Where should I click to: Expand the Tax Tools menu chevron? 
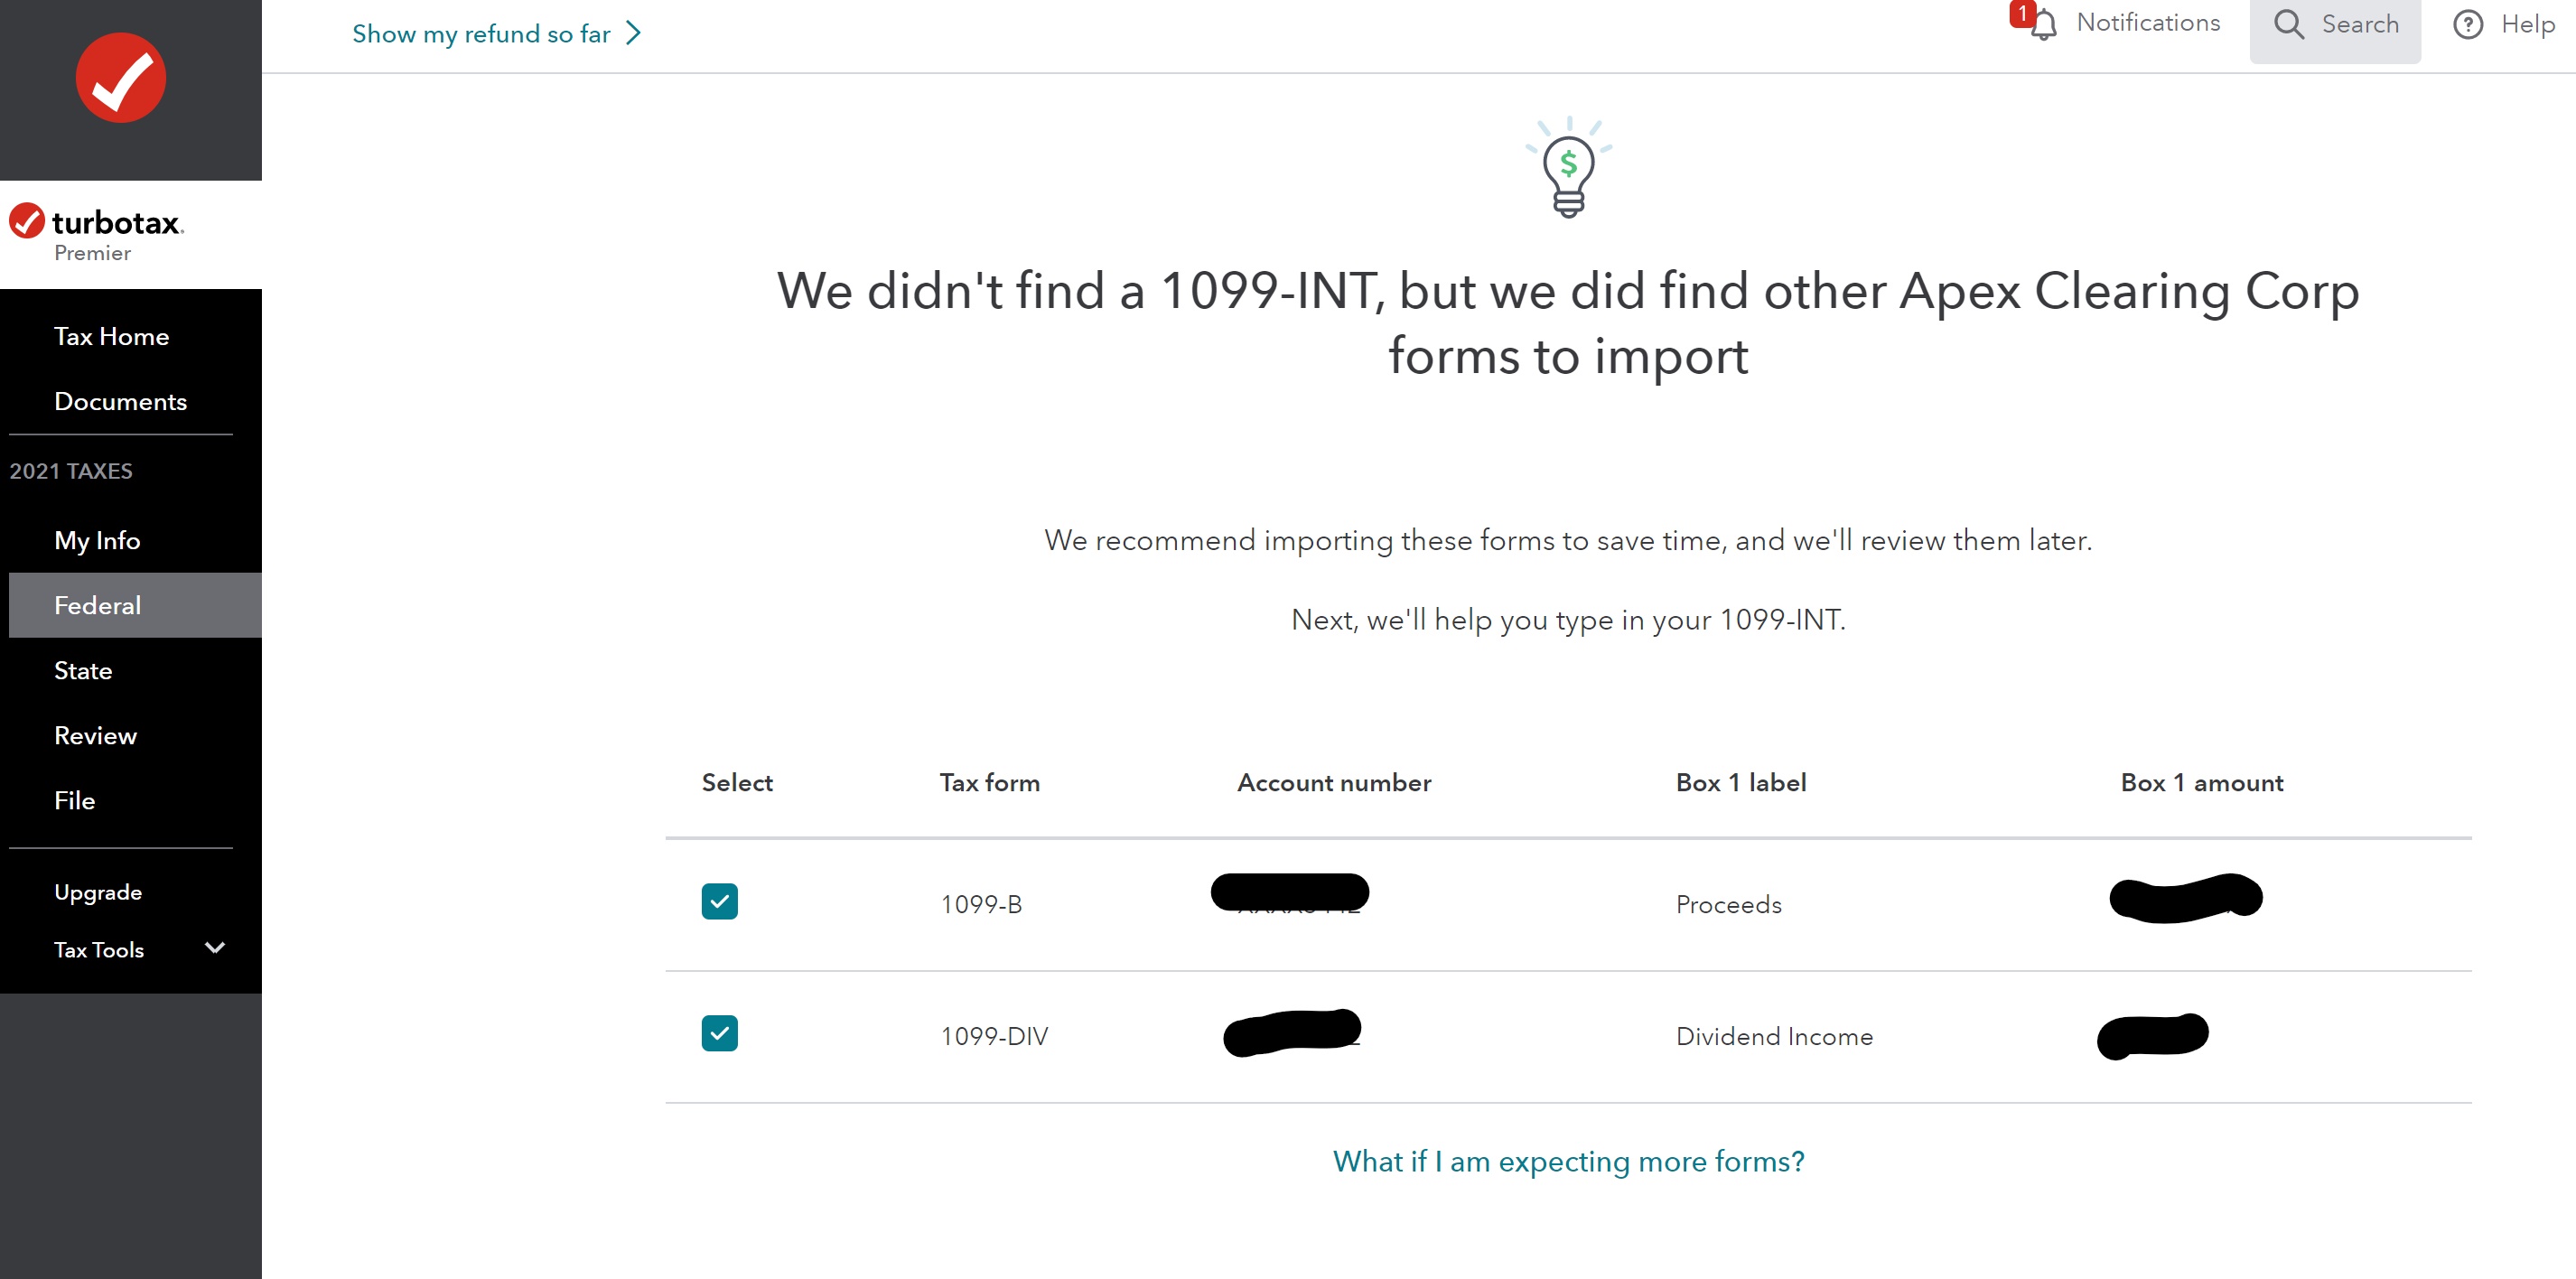[214, 947]
